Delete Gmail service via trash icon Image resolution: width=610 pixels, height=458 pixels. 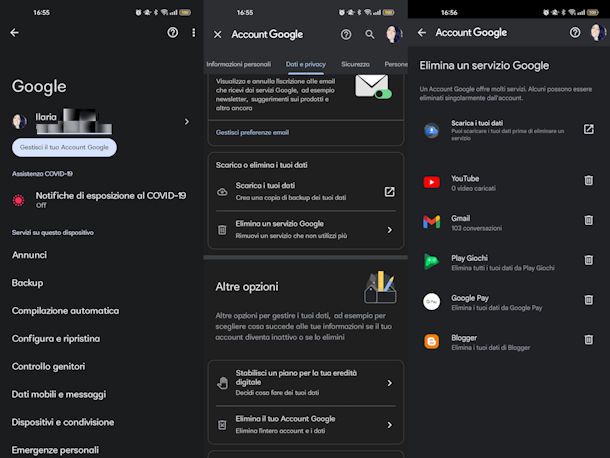[x=589, y=220]
